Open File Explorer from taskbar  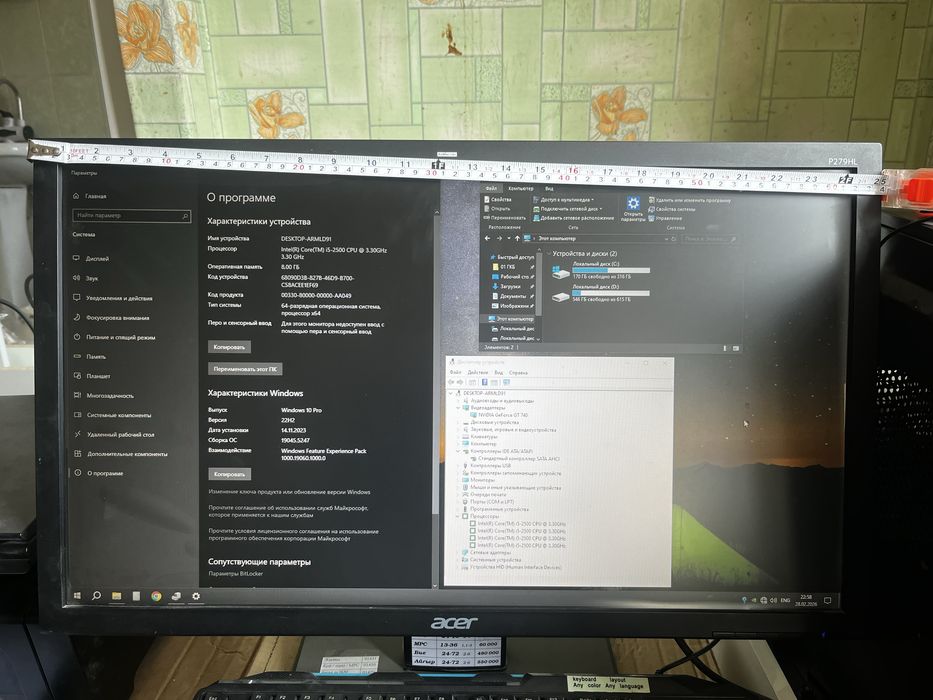tap(116, 596)
